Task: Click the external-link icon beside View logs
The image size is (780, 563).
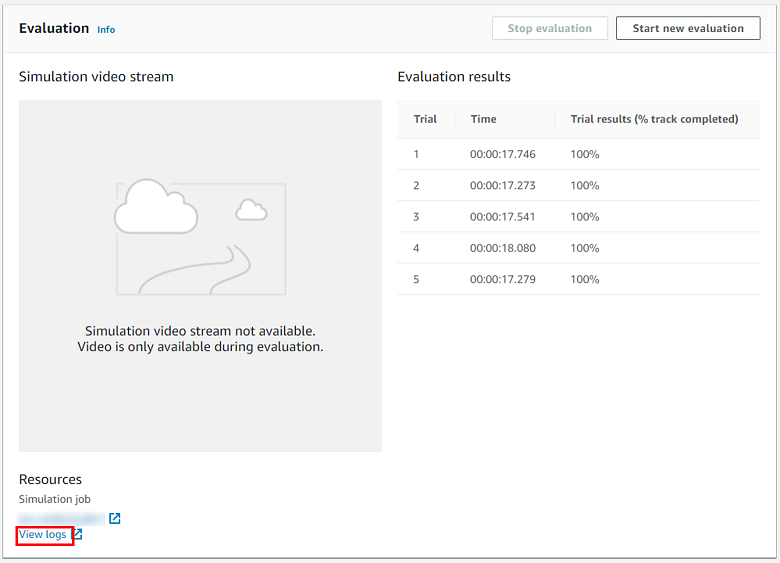Action: (78, 535)
